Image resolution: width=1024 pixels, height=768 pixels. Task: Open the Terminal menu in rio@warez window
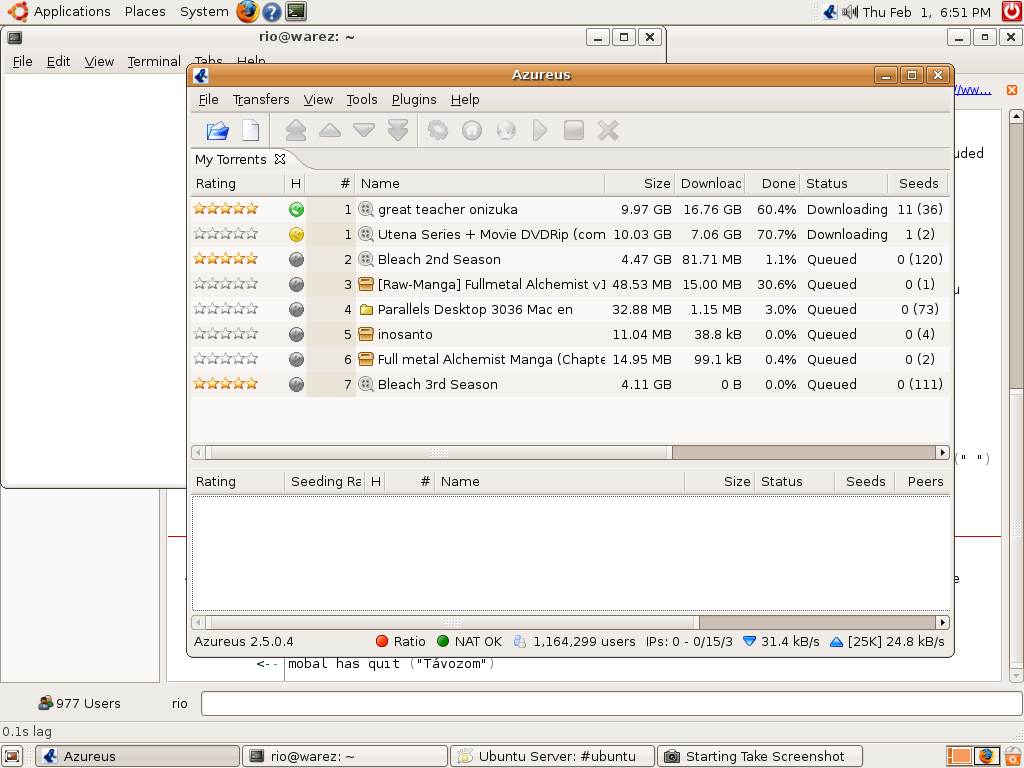coord(154,61)
